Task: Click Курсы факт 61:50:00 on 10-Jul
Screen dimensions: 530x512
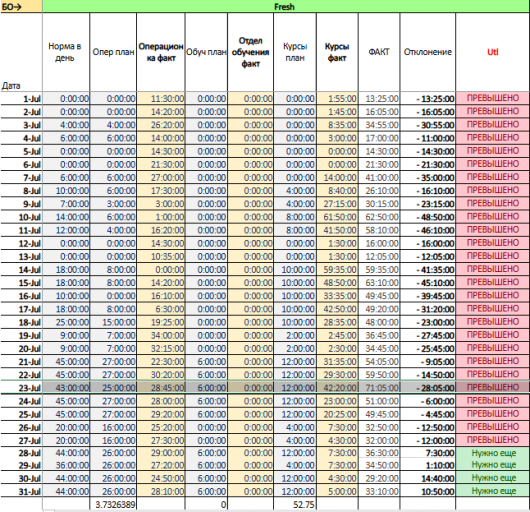Action: point(337,217)
